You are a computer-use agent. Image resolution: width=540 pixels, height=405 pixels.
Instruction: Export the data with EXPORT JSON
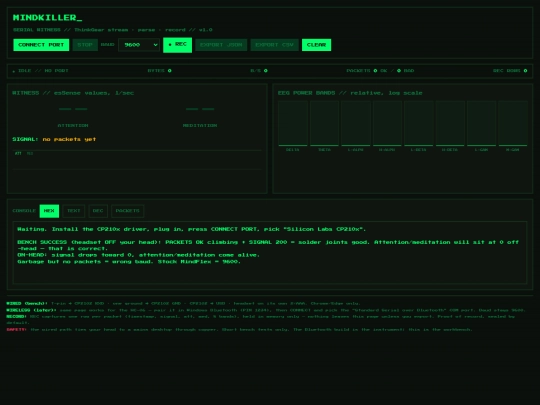[221, 45]
